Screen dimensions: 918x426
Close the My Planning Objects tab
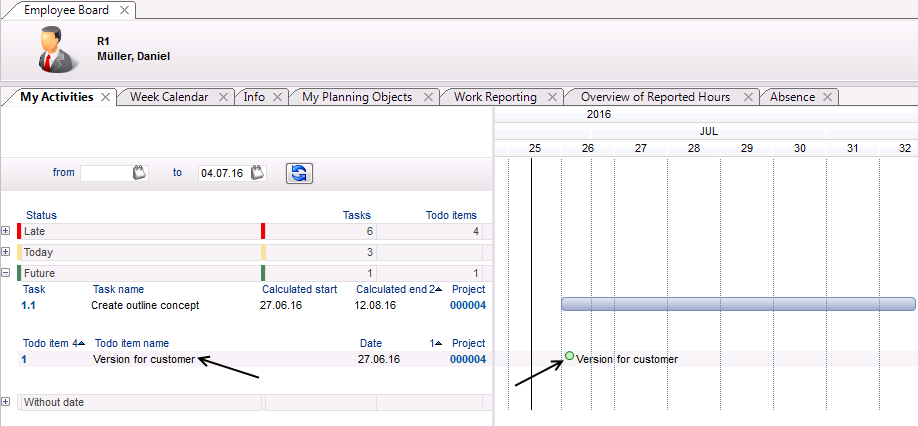(x=428, y=97)
